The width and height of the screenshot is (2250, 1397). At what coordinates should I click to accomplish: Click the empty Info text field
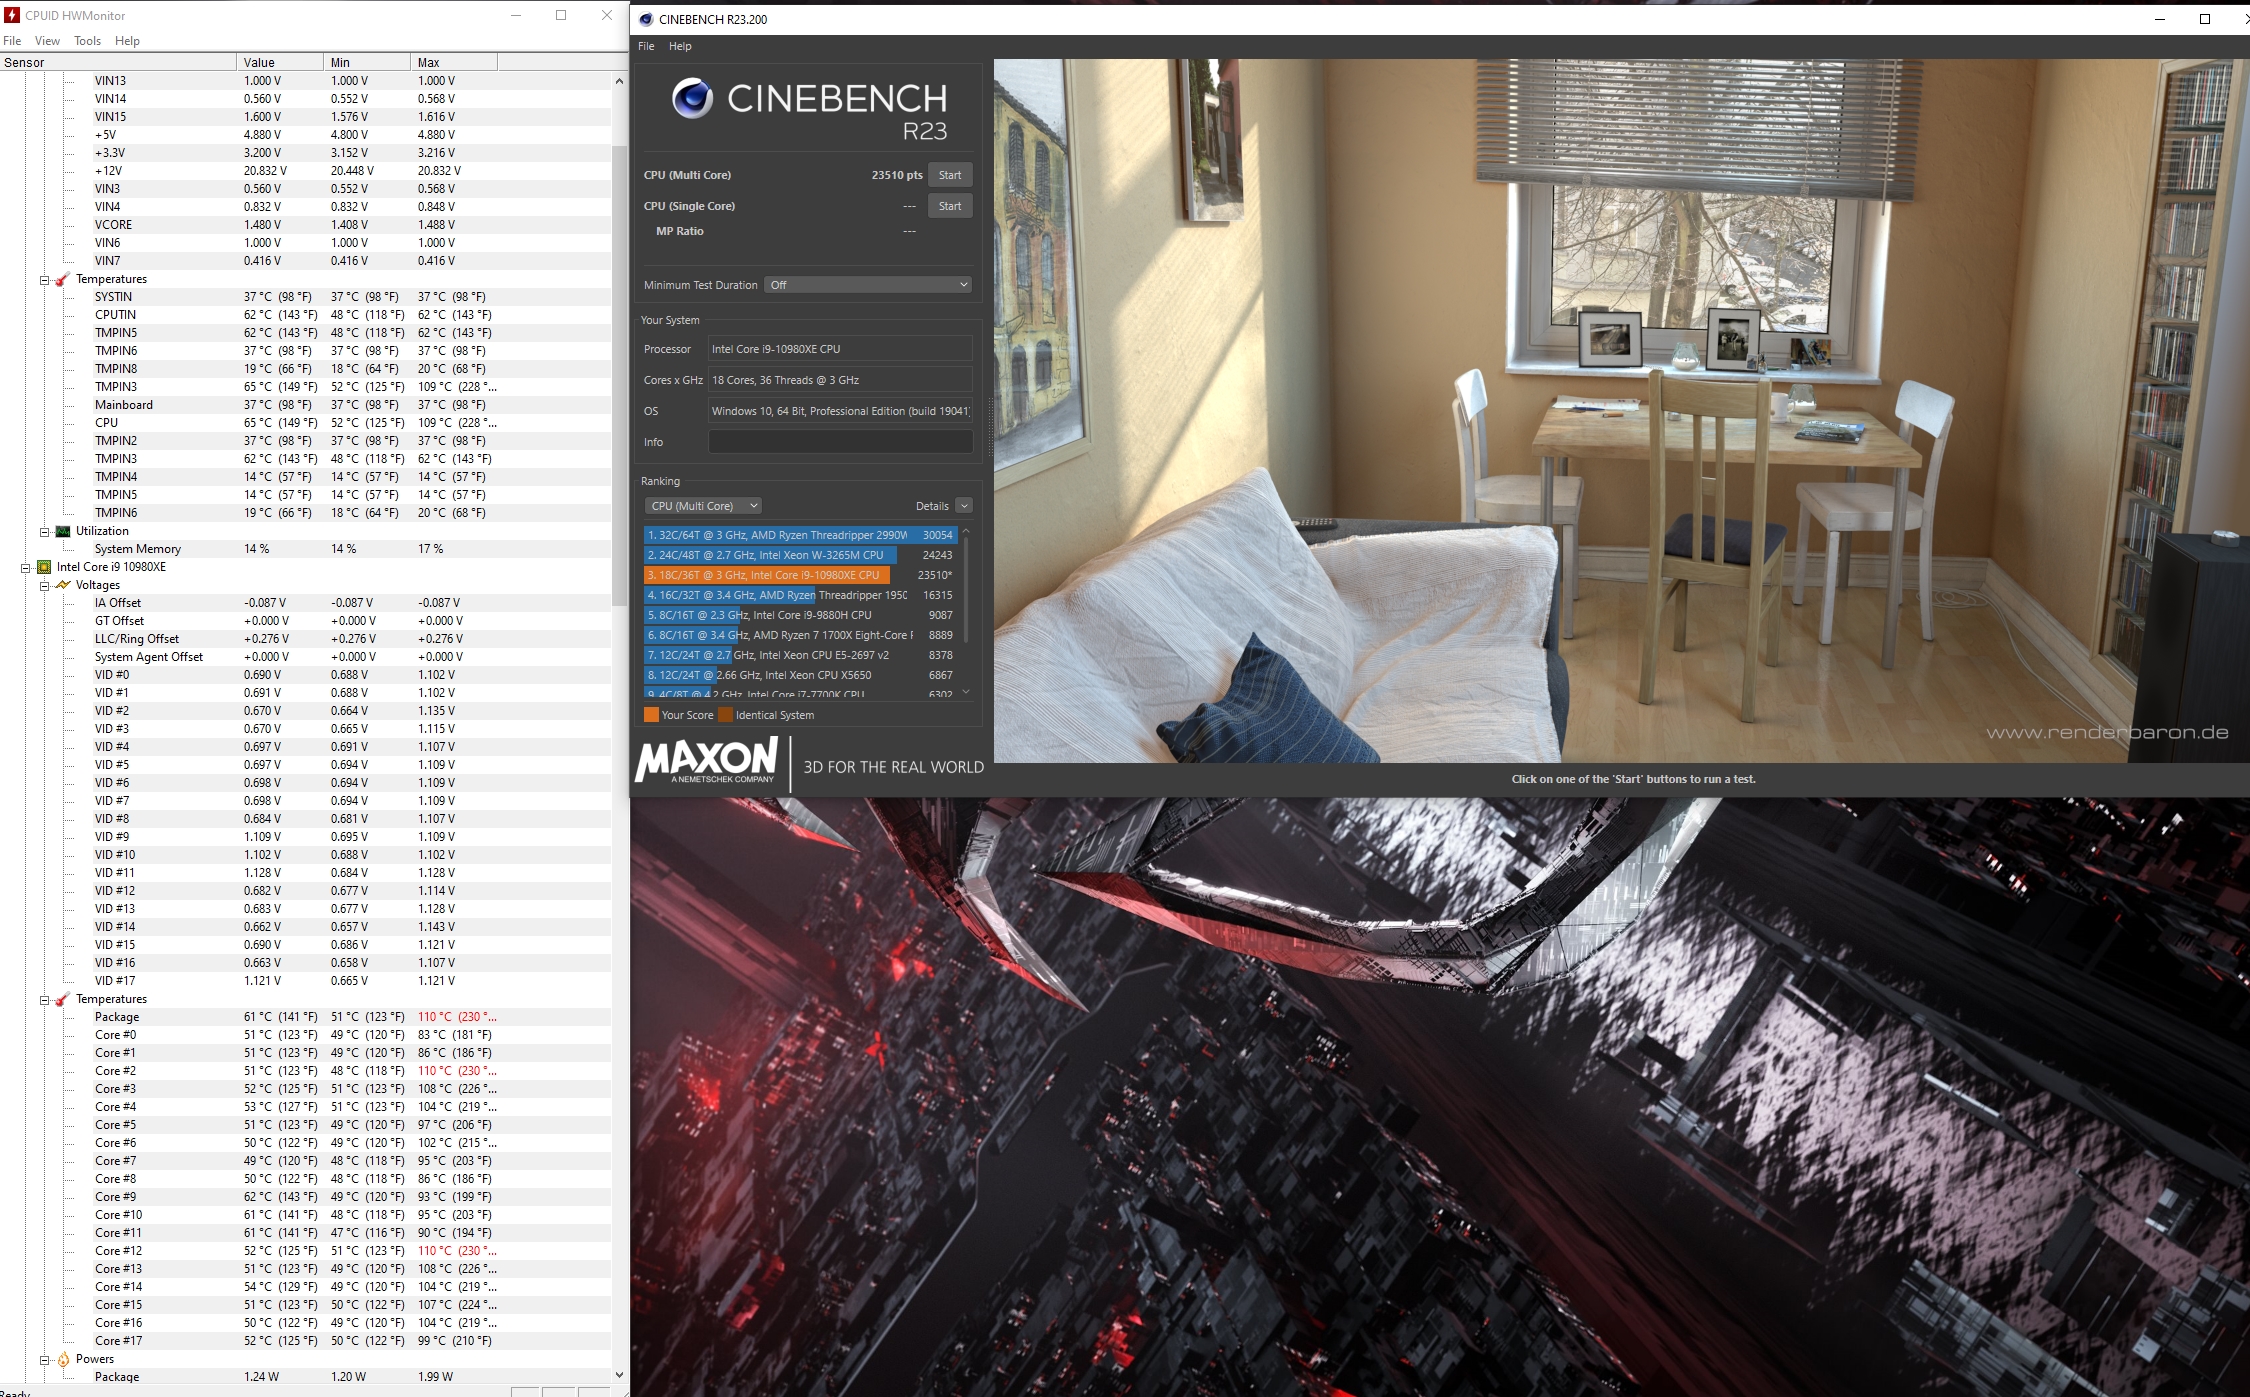pos(840,442)
